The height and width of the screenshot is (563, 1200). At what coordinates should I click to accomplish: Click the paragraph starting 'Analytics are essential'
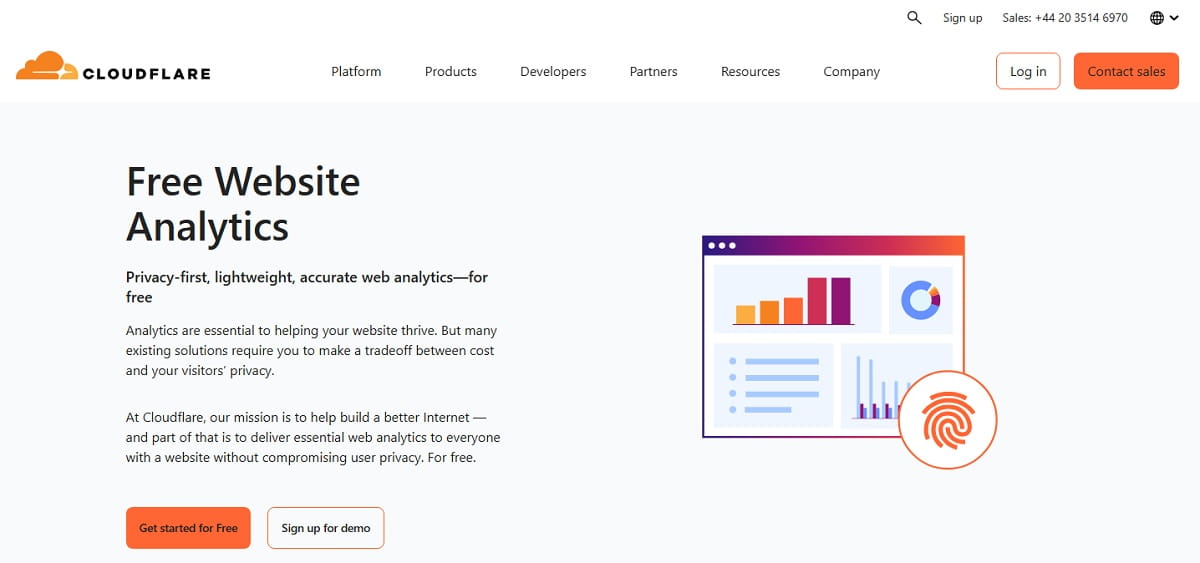point(311,350)
